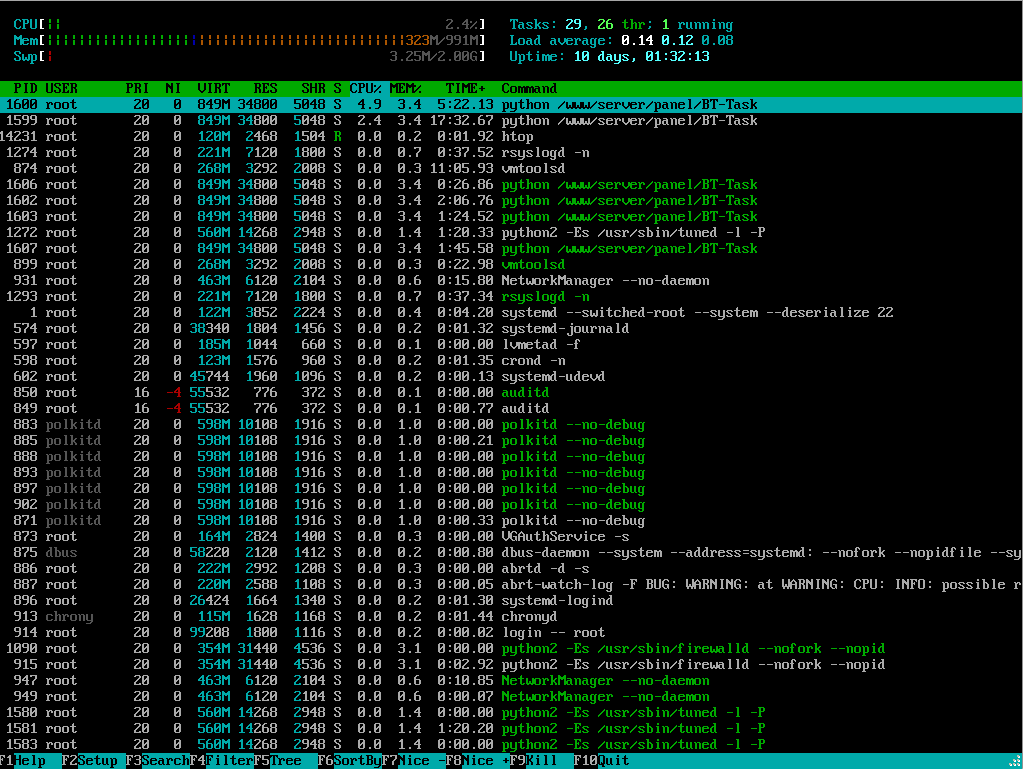Select BT-Task row with PID 1606
Viewport: 1023px width, 769px height.
coord(511,184)
